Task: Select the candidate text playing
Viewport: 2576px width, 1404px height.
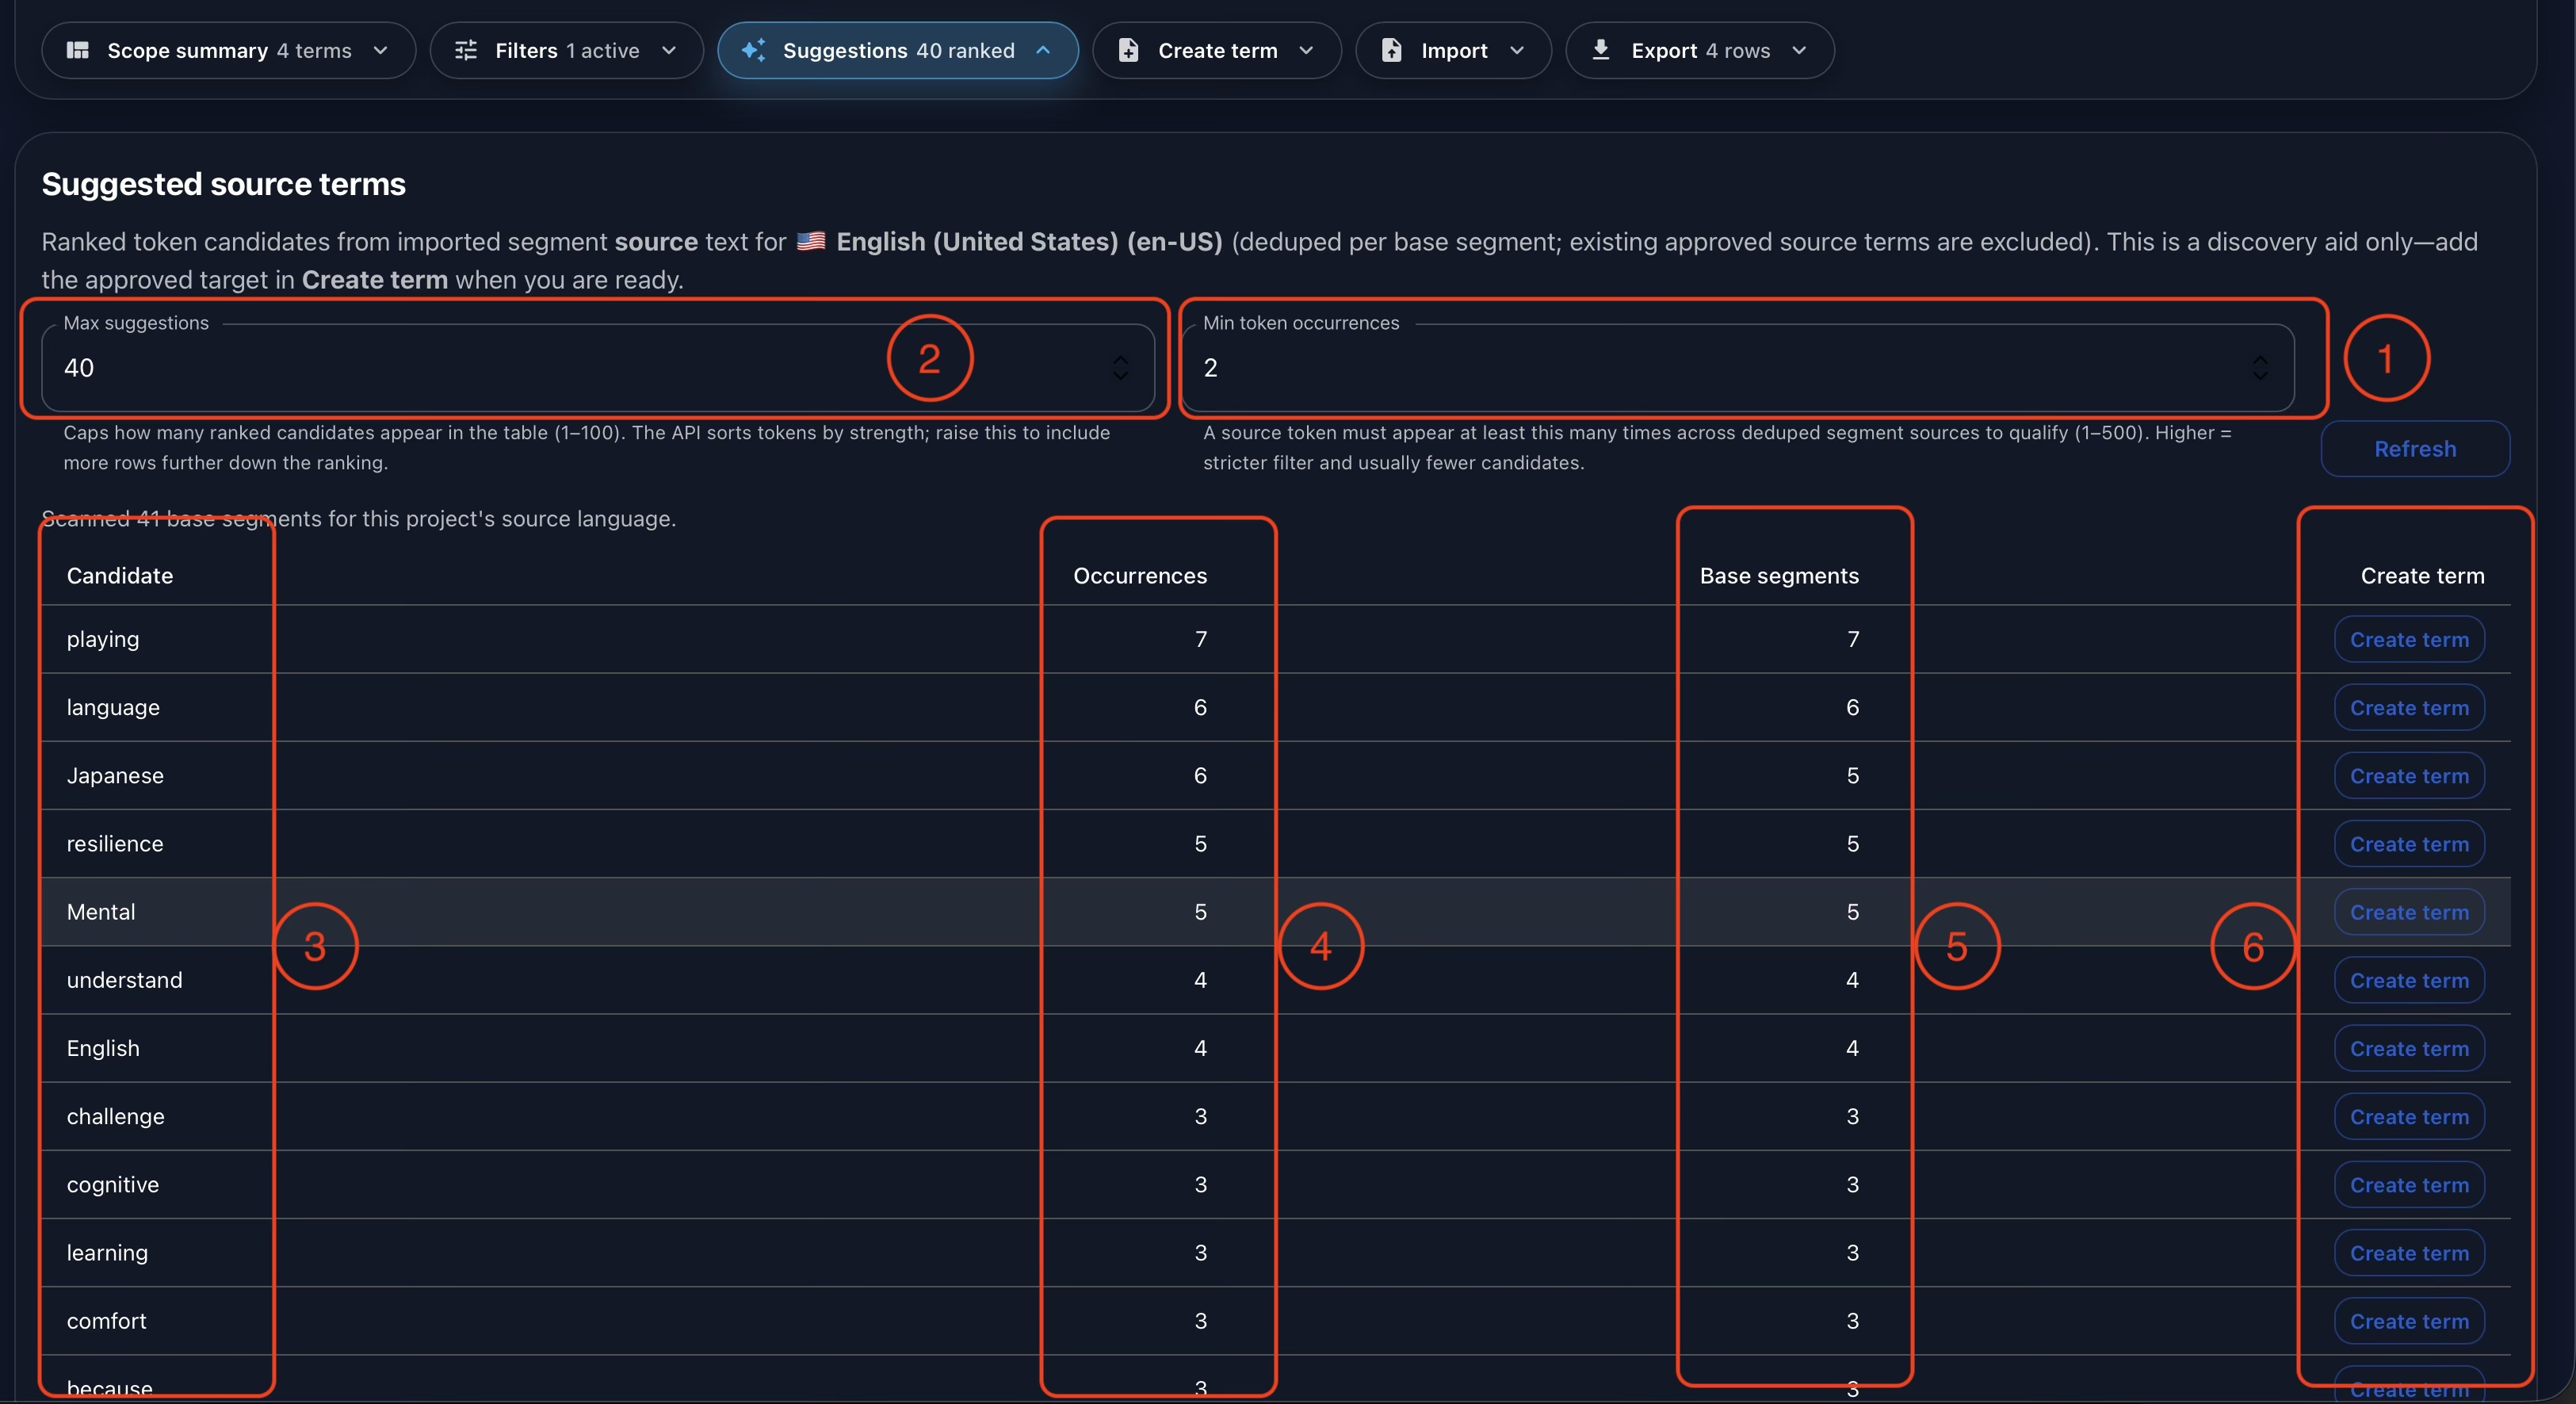Action: tap(103, 639)
